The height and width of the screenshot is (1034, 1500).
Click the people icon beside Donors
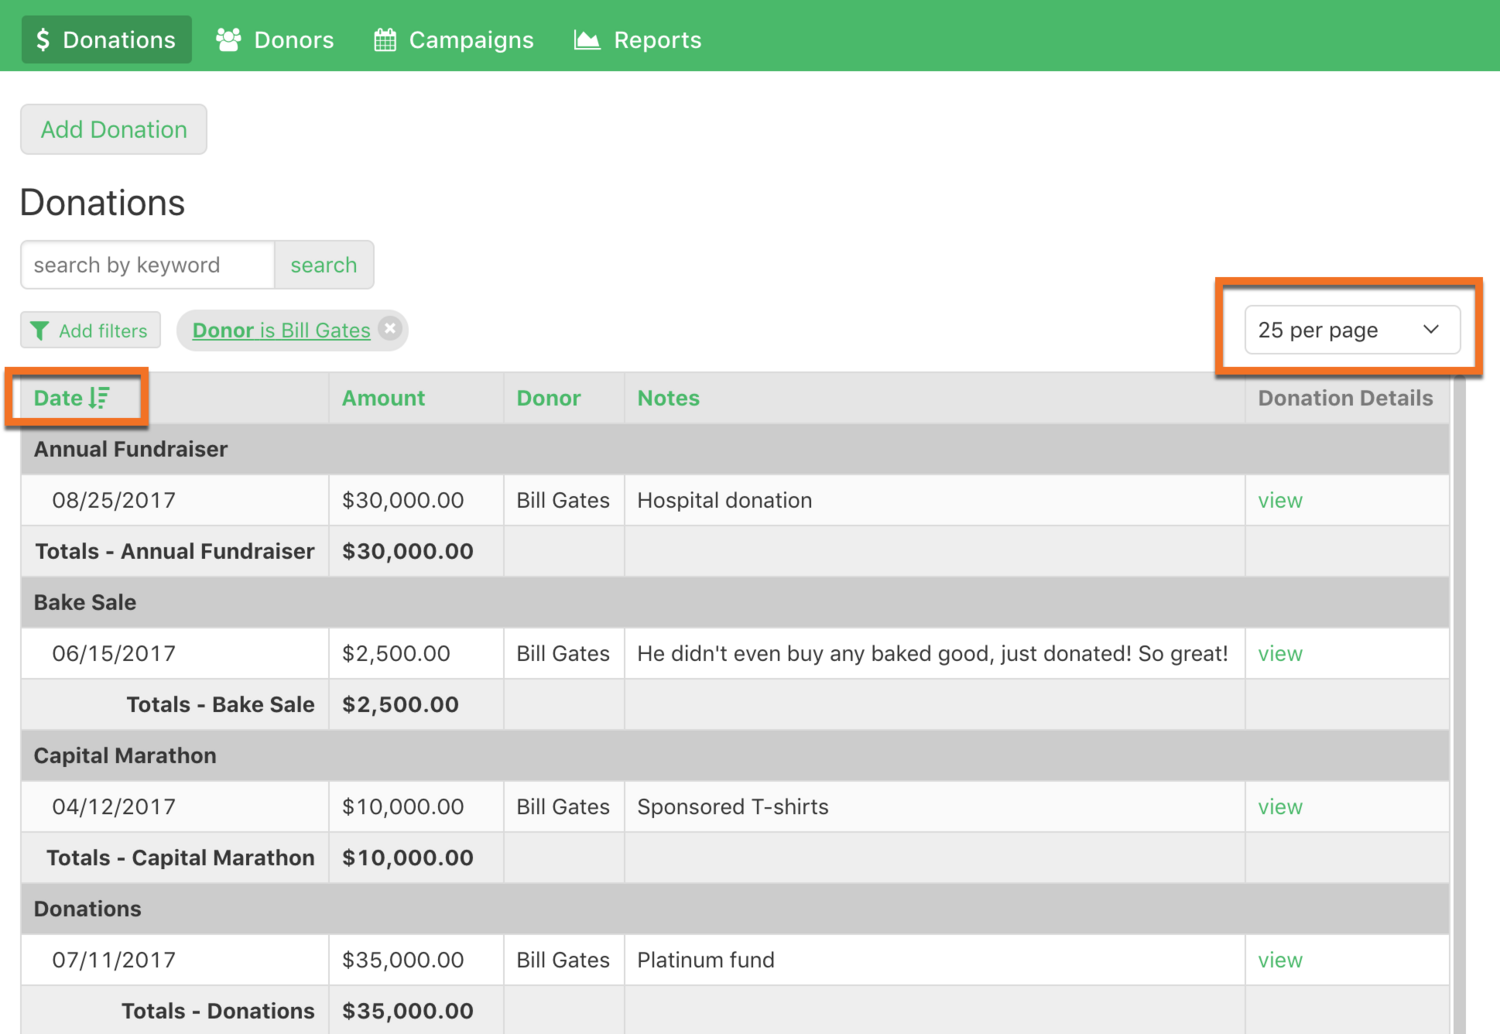click(x=229, y=40)
